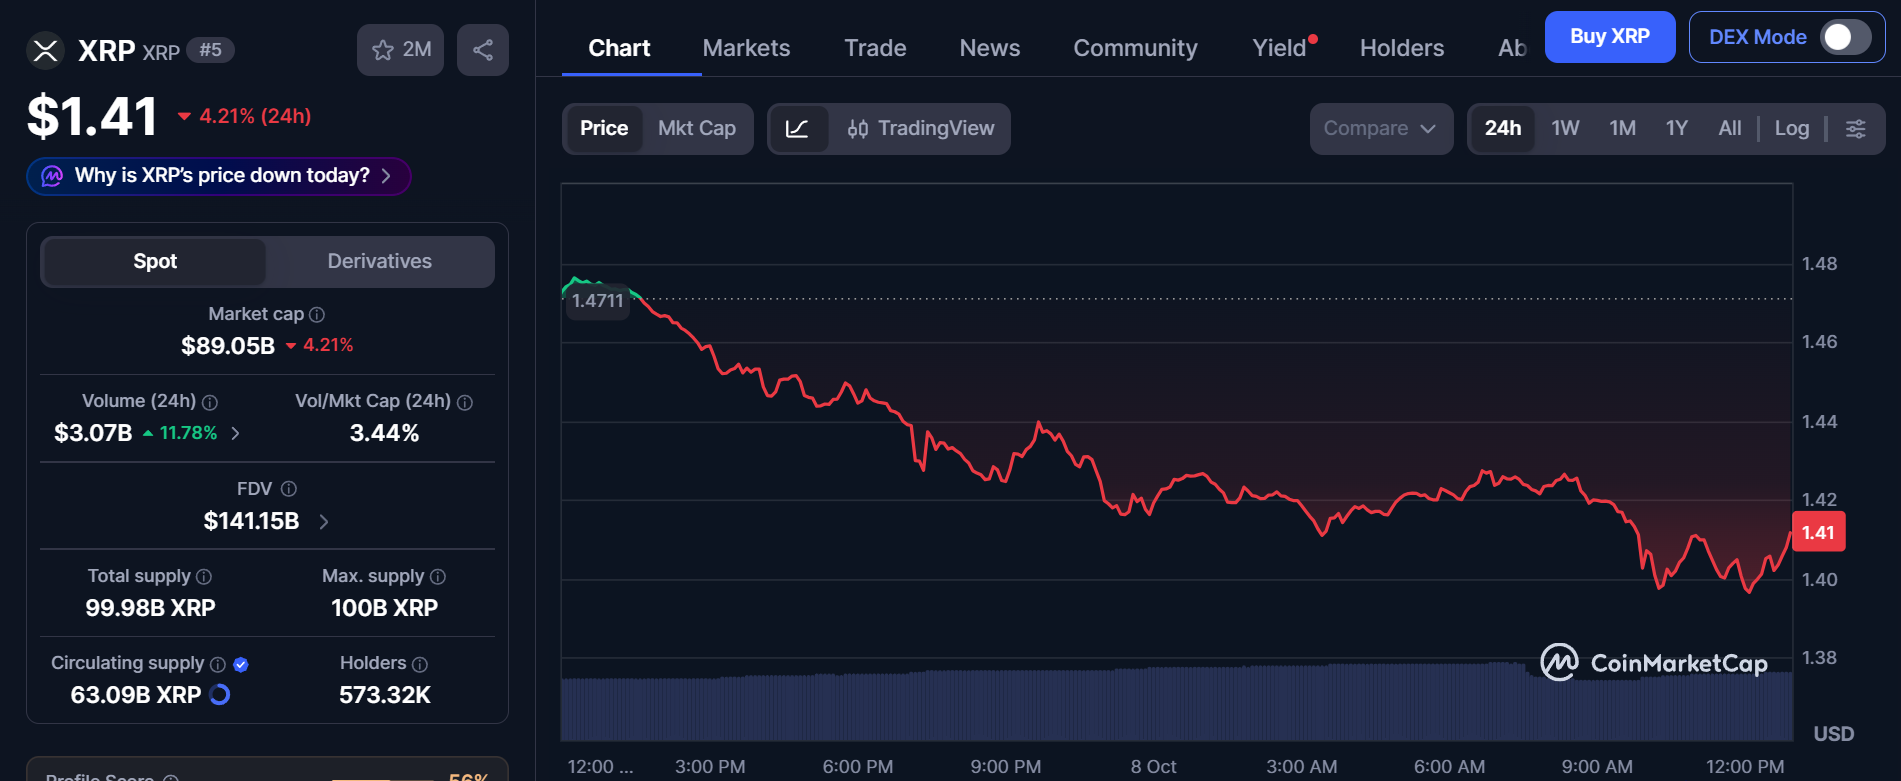Click Volume (24h) info icon
The width and height of the screenshot is (1901, 781).
[210, 402]
